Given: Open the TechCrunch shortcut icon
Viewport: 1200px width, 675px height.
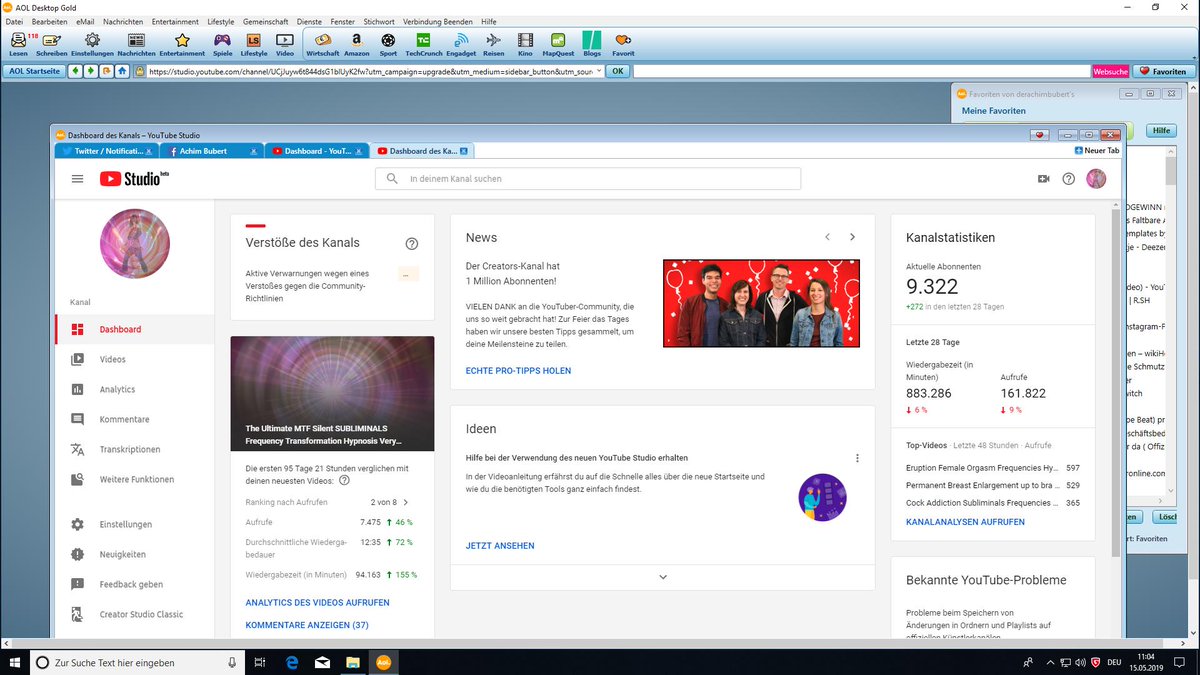Looking at the screenshot, I should 423,43.
